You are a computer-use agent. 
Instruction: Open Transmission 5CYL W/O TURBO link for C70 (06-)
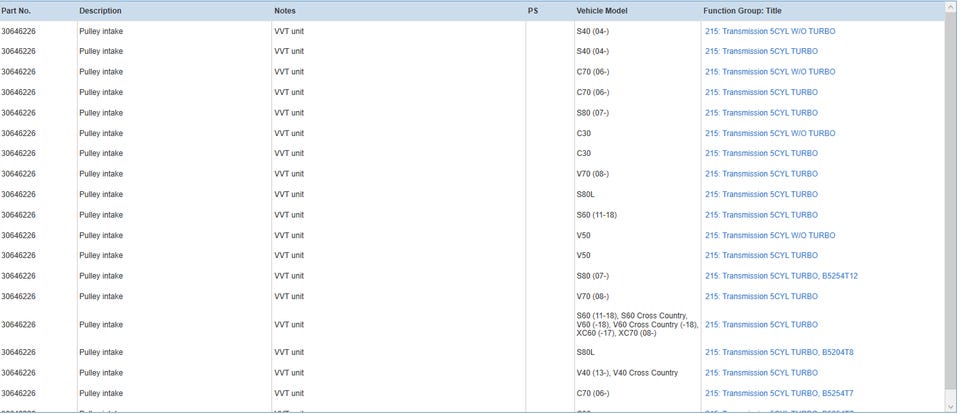[770, 72]
